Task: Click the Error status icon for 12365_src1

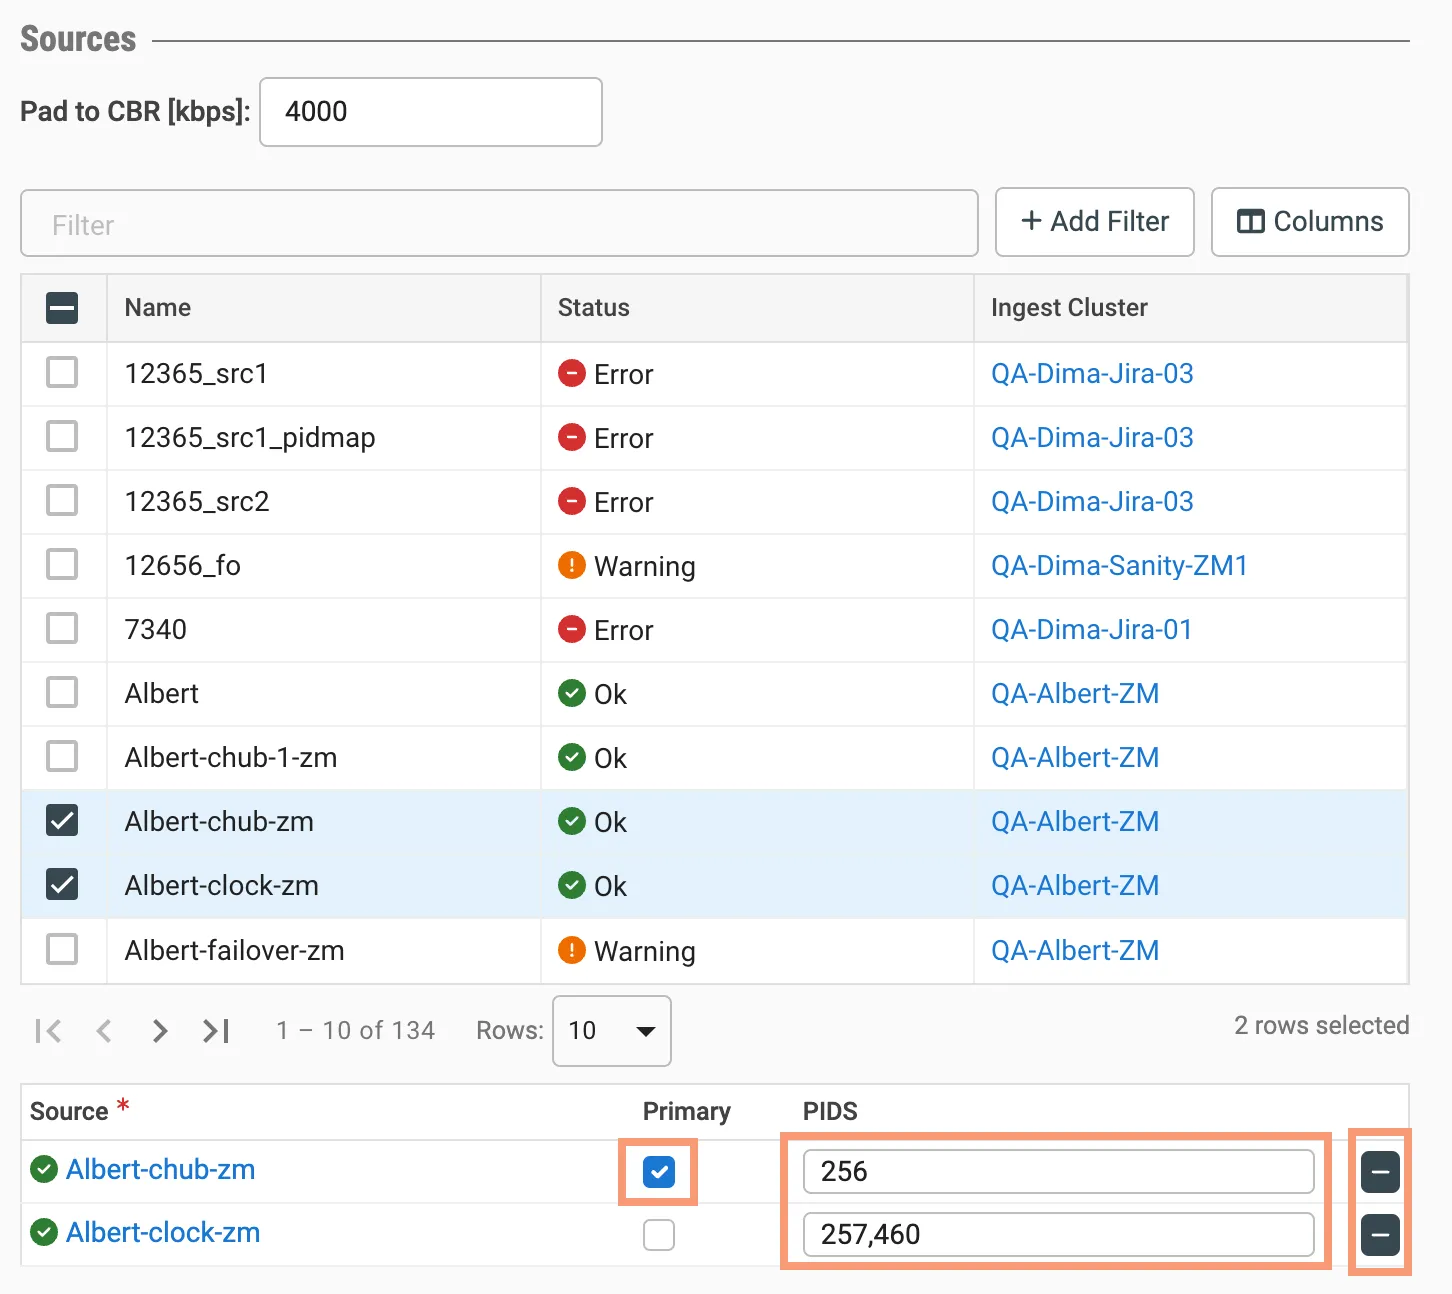Action: (x=571, y=374)
